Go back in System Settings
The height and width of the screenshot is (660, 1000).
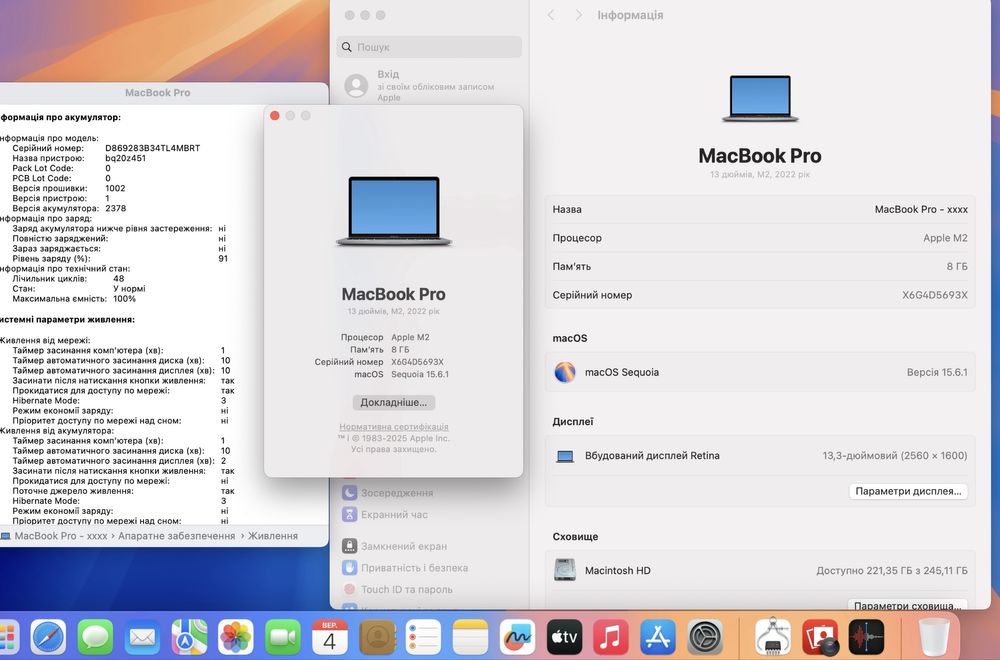coord(551,15)
